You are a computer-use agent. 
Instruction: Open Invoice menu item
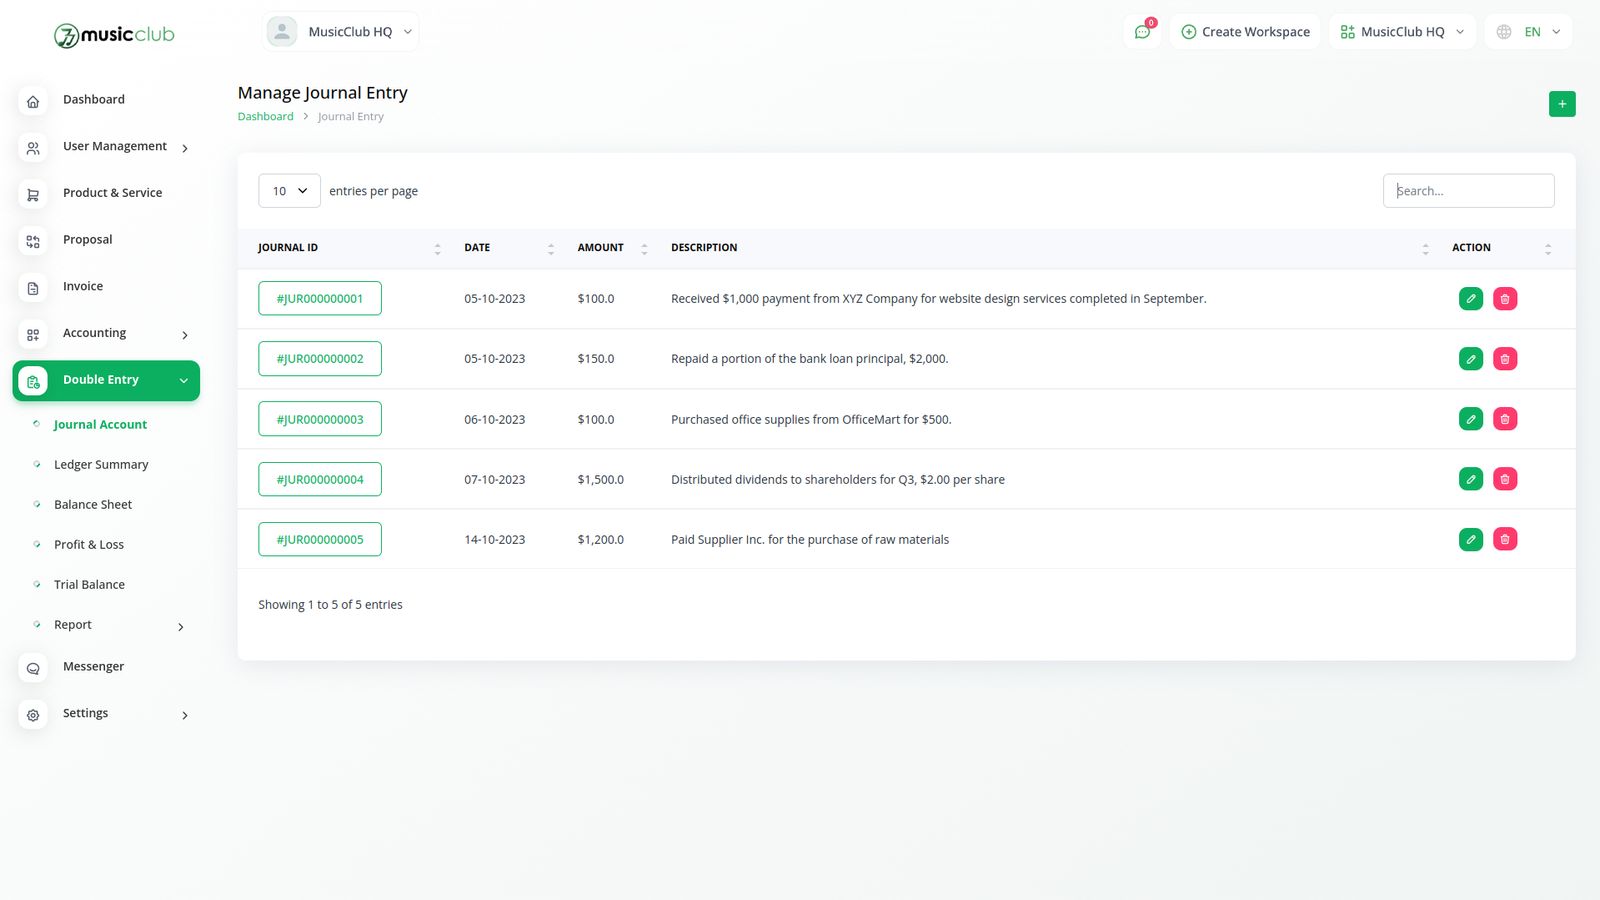pyautogui.click(x=83, y=286)
